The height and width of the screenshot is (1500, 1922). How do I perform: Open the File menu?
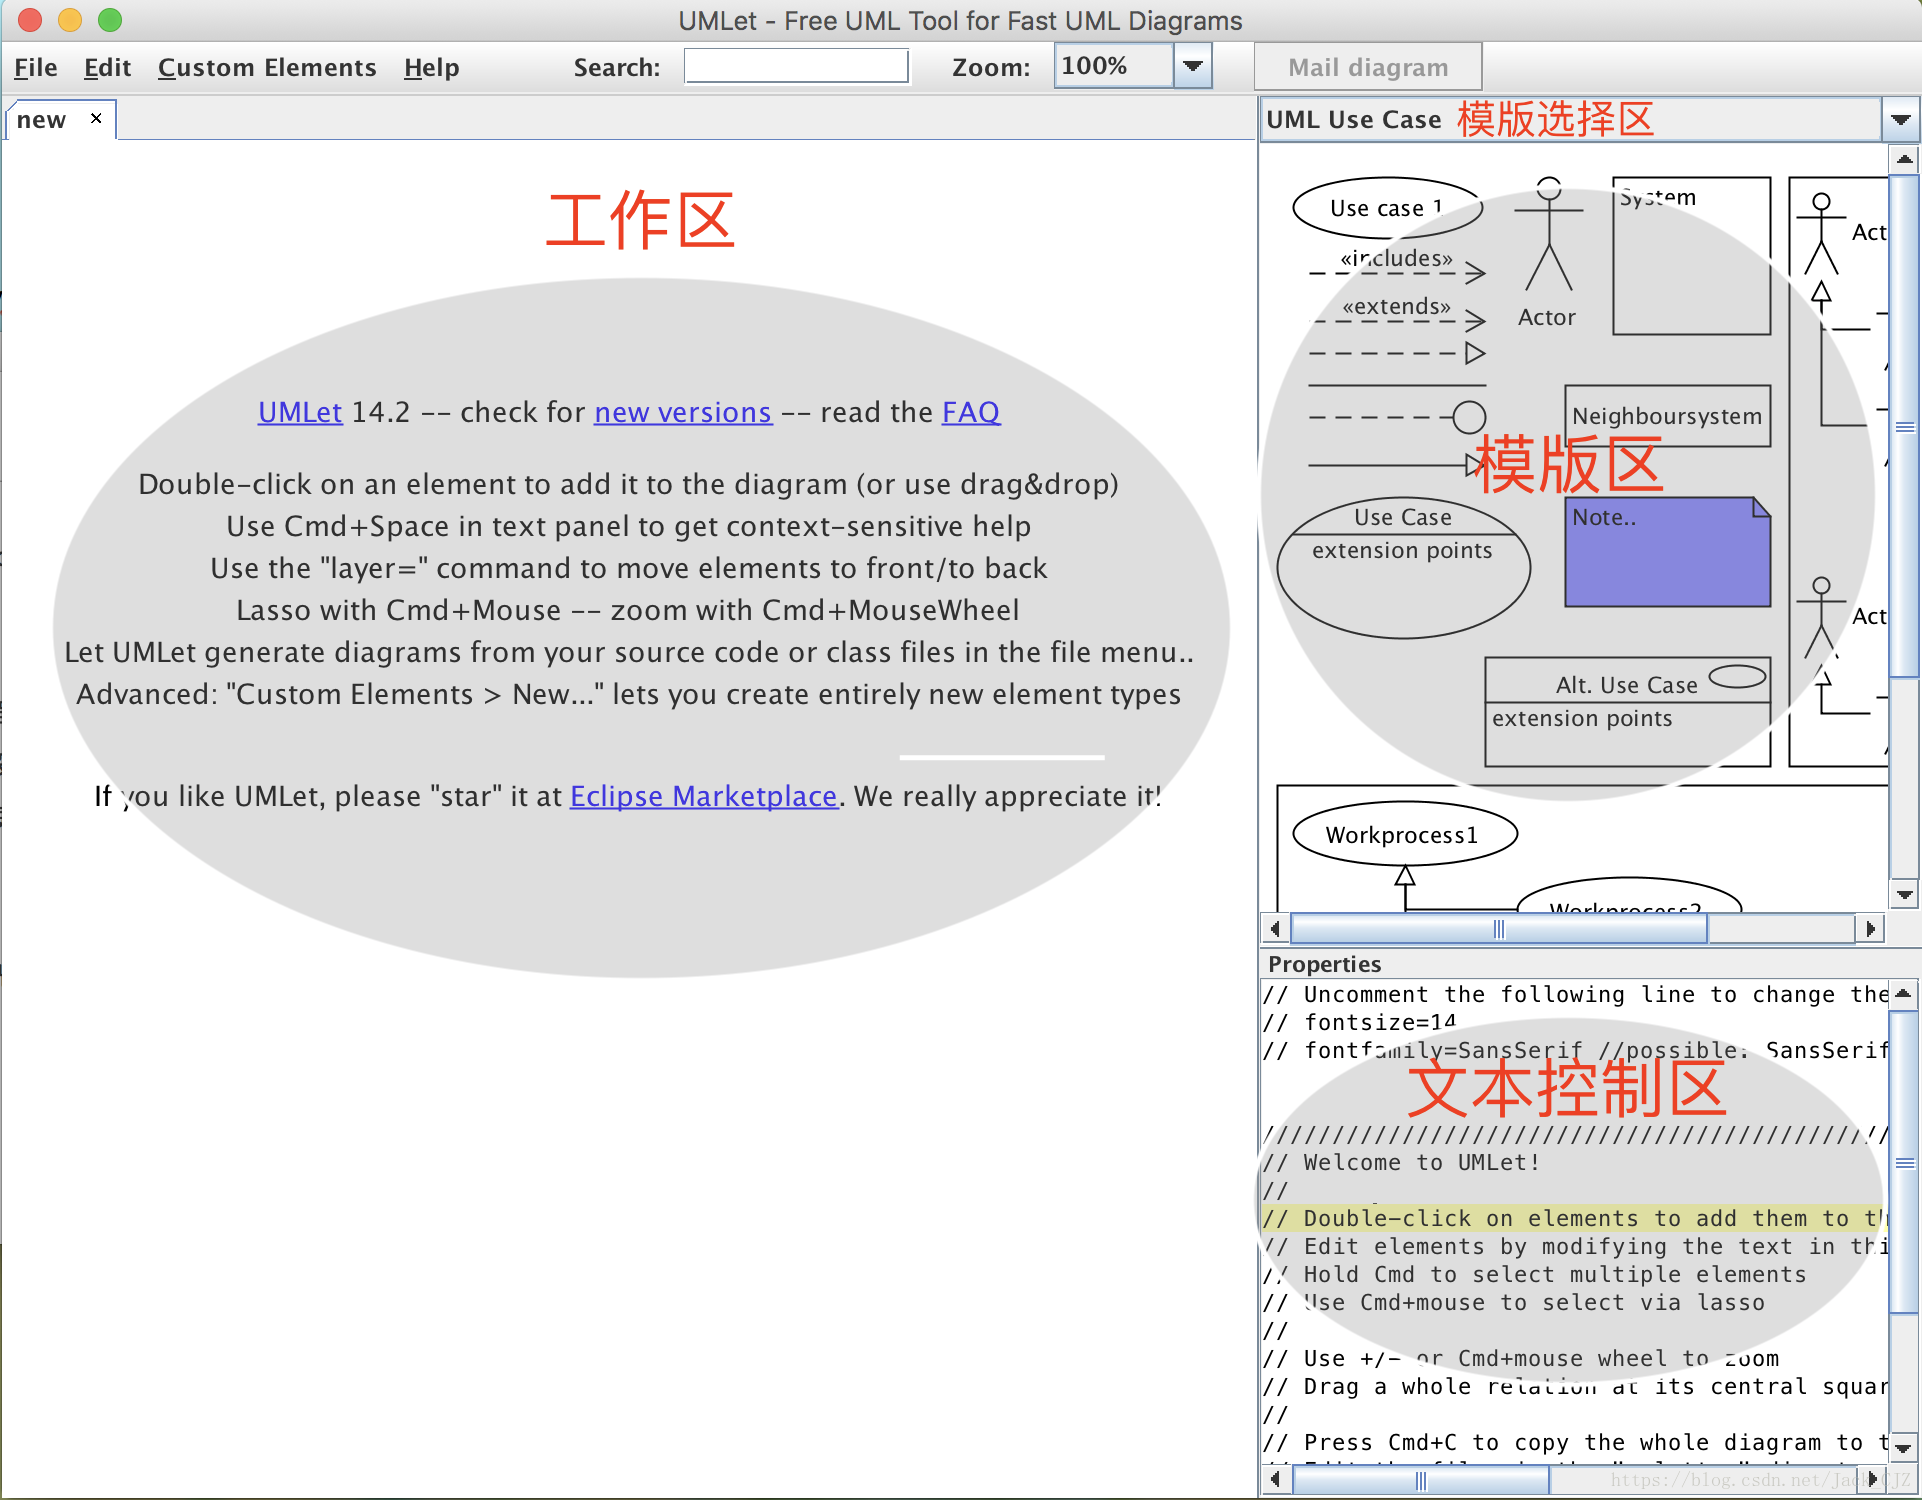pos(35,67)
